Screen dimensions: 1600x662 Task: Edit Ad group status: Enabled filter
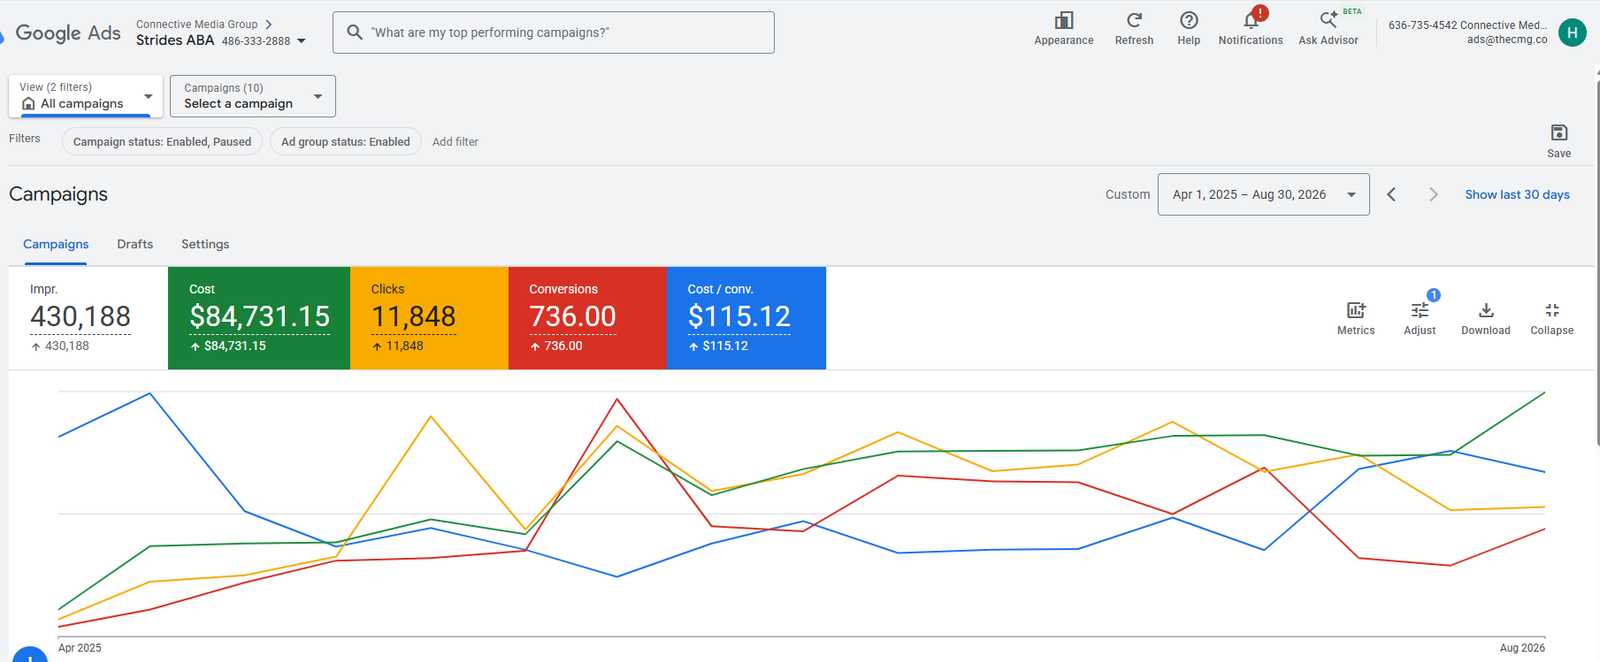[x=345, y=142]
